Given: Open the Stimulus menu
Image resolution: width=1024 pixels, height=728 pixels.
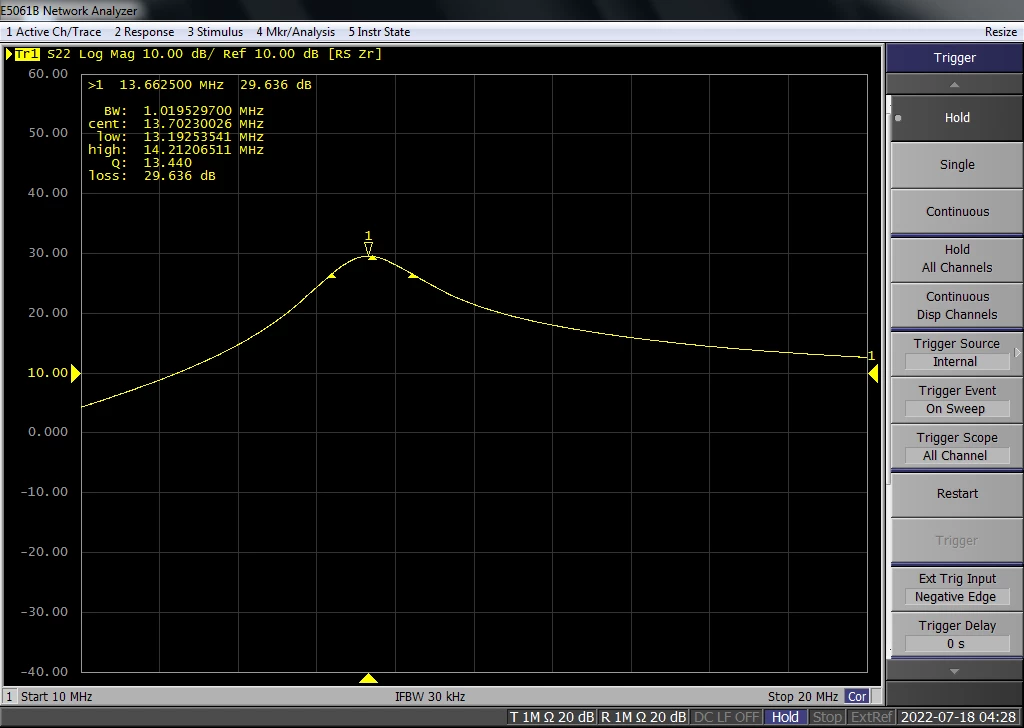Looking at the screenshot, I should [x=215, y=32].
